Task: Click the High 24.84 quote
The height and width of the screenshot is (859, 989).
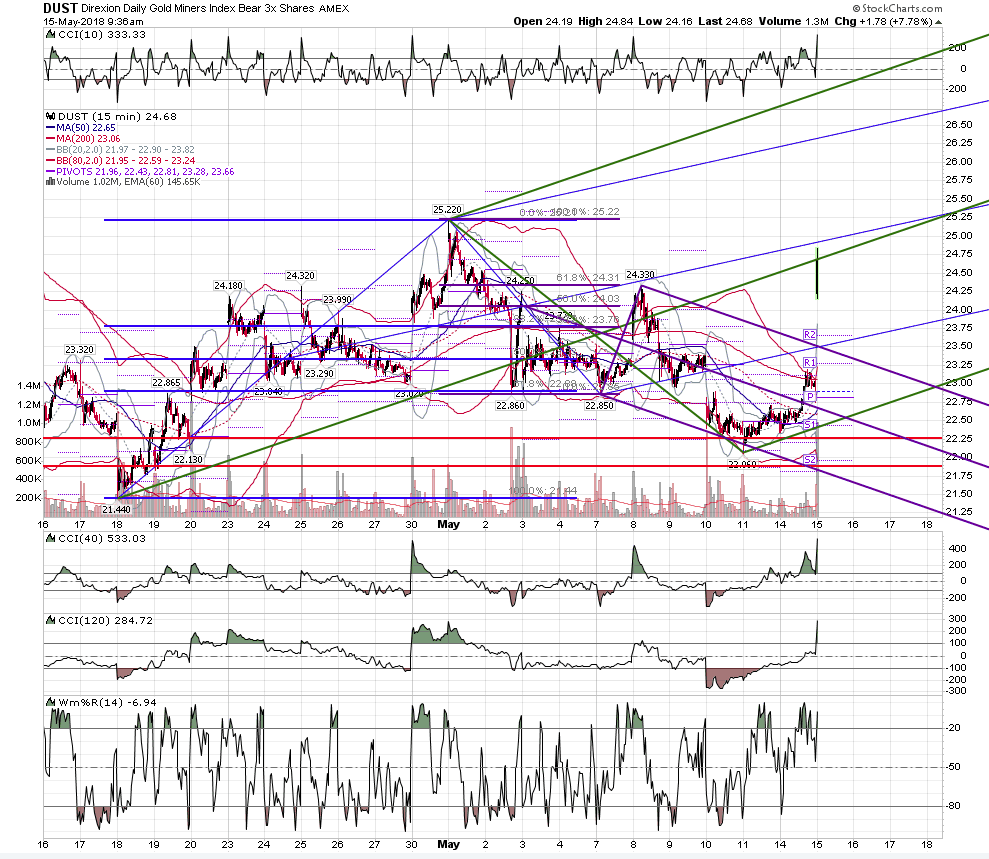Action: click(606, 21)
